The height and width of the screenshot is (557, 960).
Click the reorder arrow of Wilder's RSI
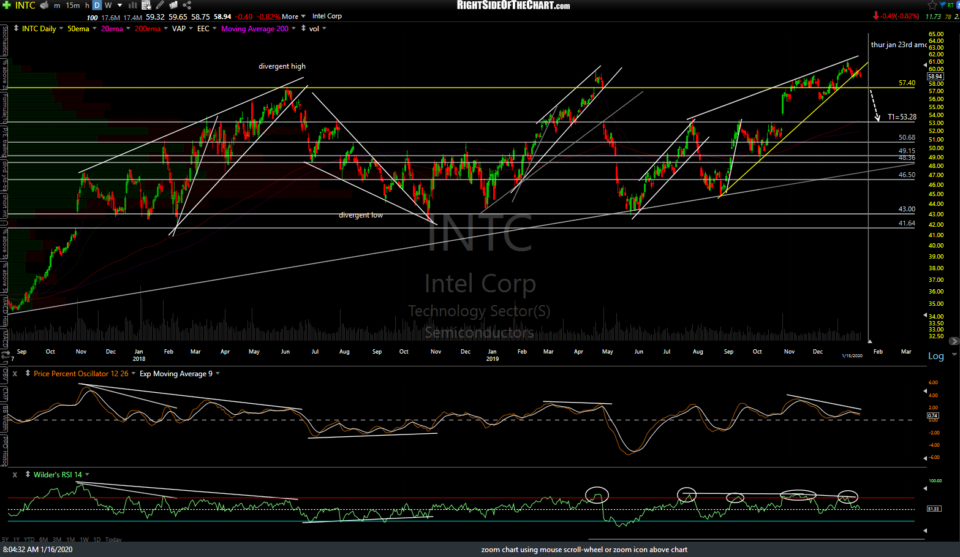point(28,474)
